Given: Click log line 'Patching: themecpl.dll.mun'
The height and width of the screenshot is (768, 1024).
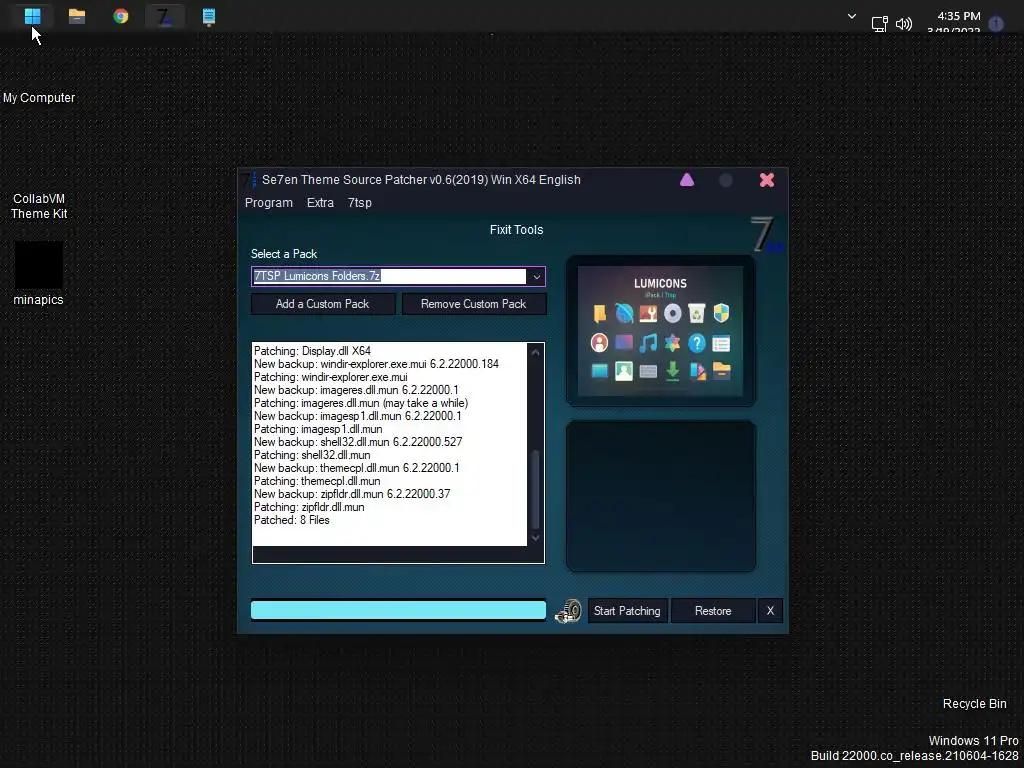Looking at the screenshot, I should click(x=317, y=481).
